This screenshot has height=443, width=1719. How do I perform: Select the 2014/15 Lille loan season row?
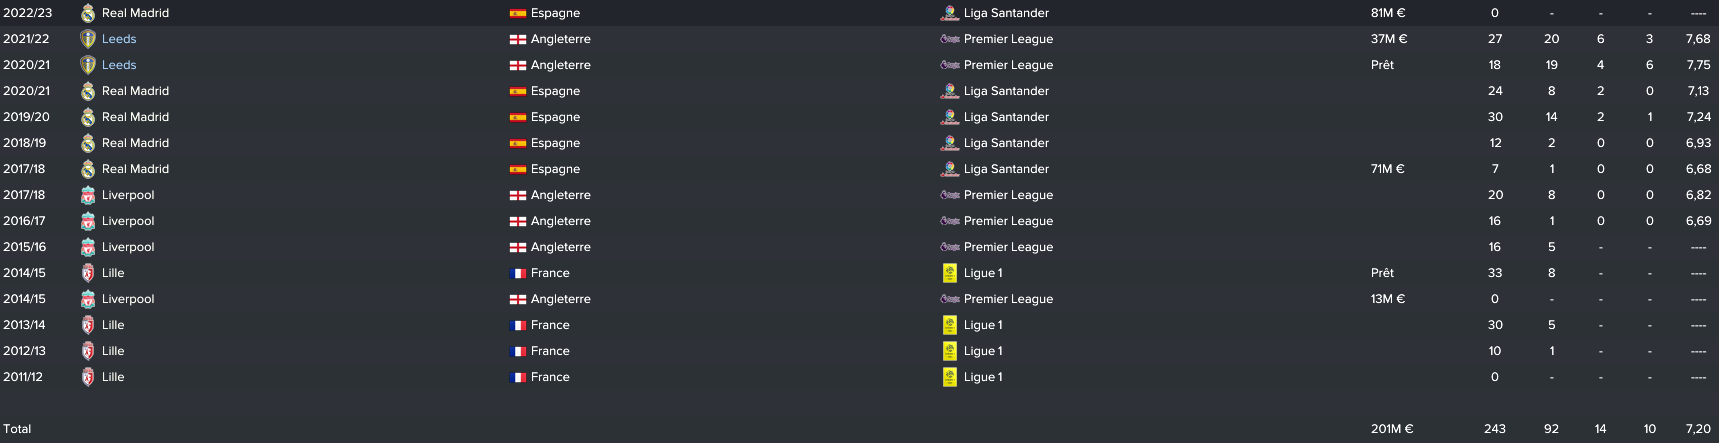(x=859, y=273)
